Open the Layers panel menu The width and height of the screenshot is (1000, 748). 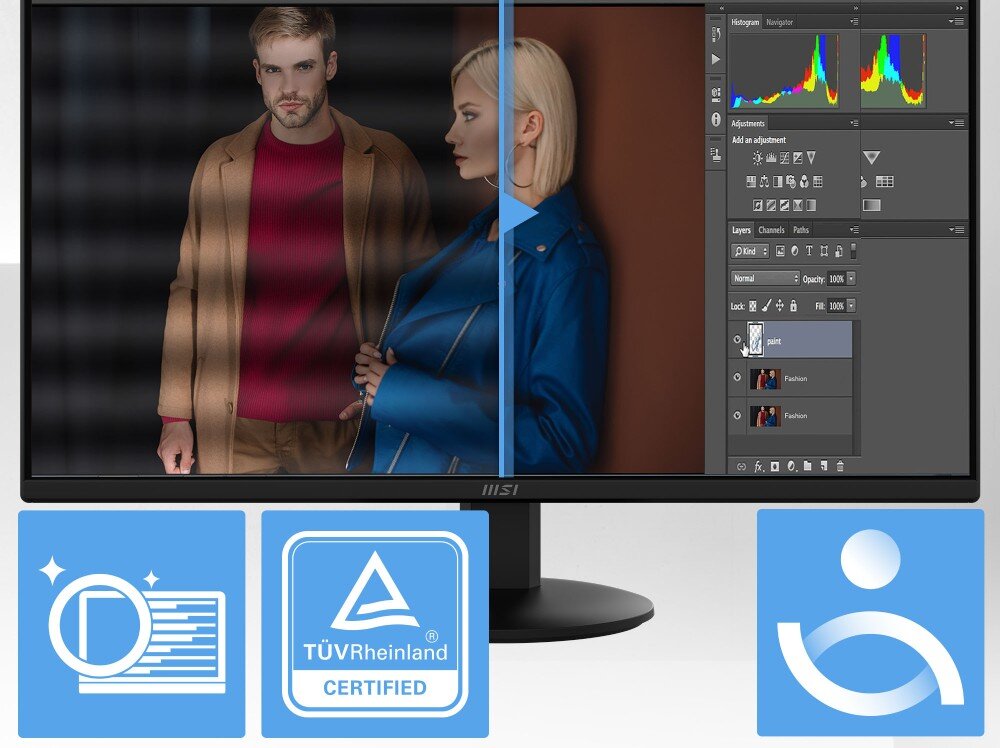click(855, 230)
